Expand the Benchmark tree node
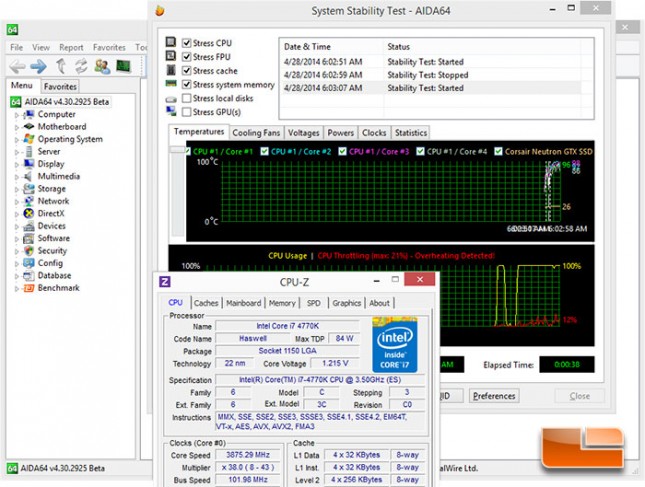The height and width of the screenshot is (487, 645). [x=16, y=289]
